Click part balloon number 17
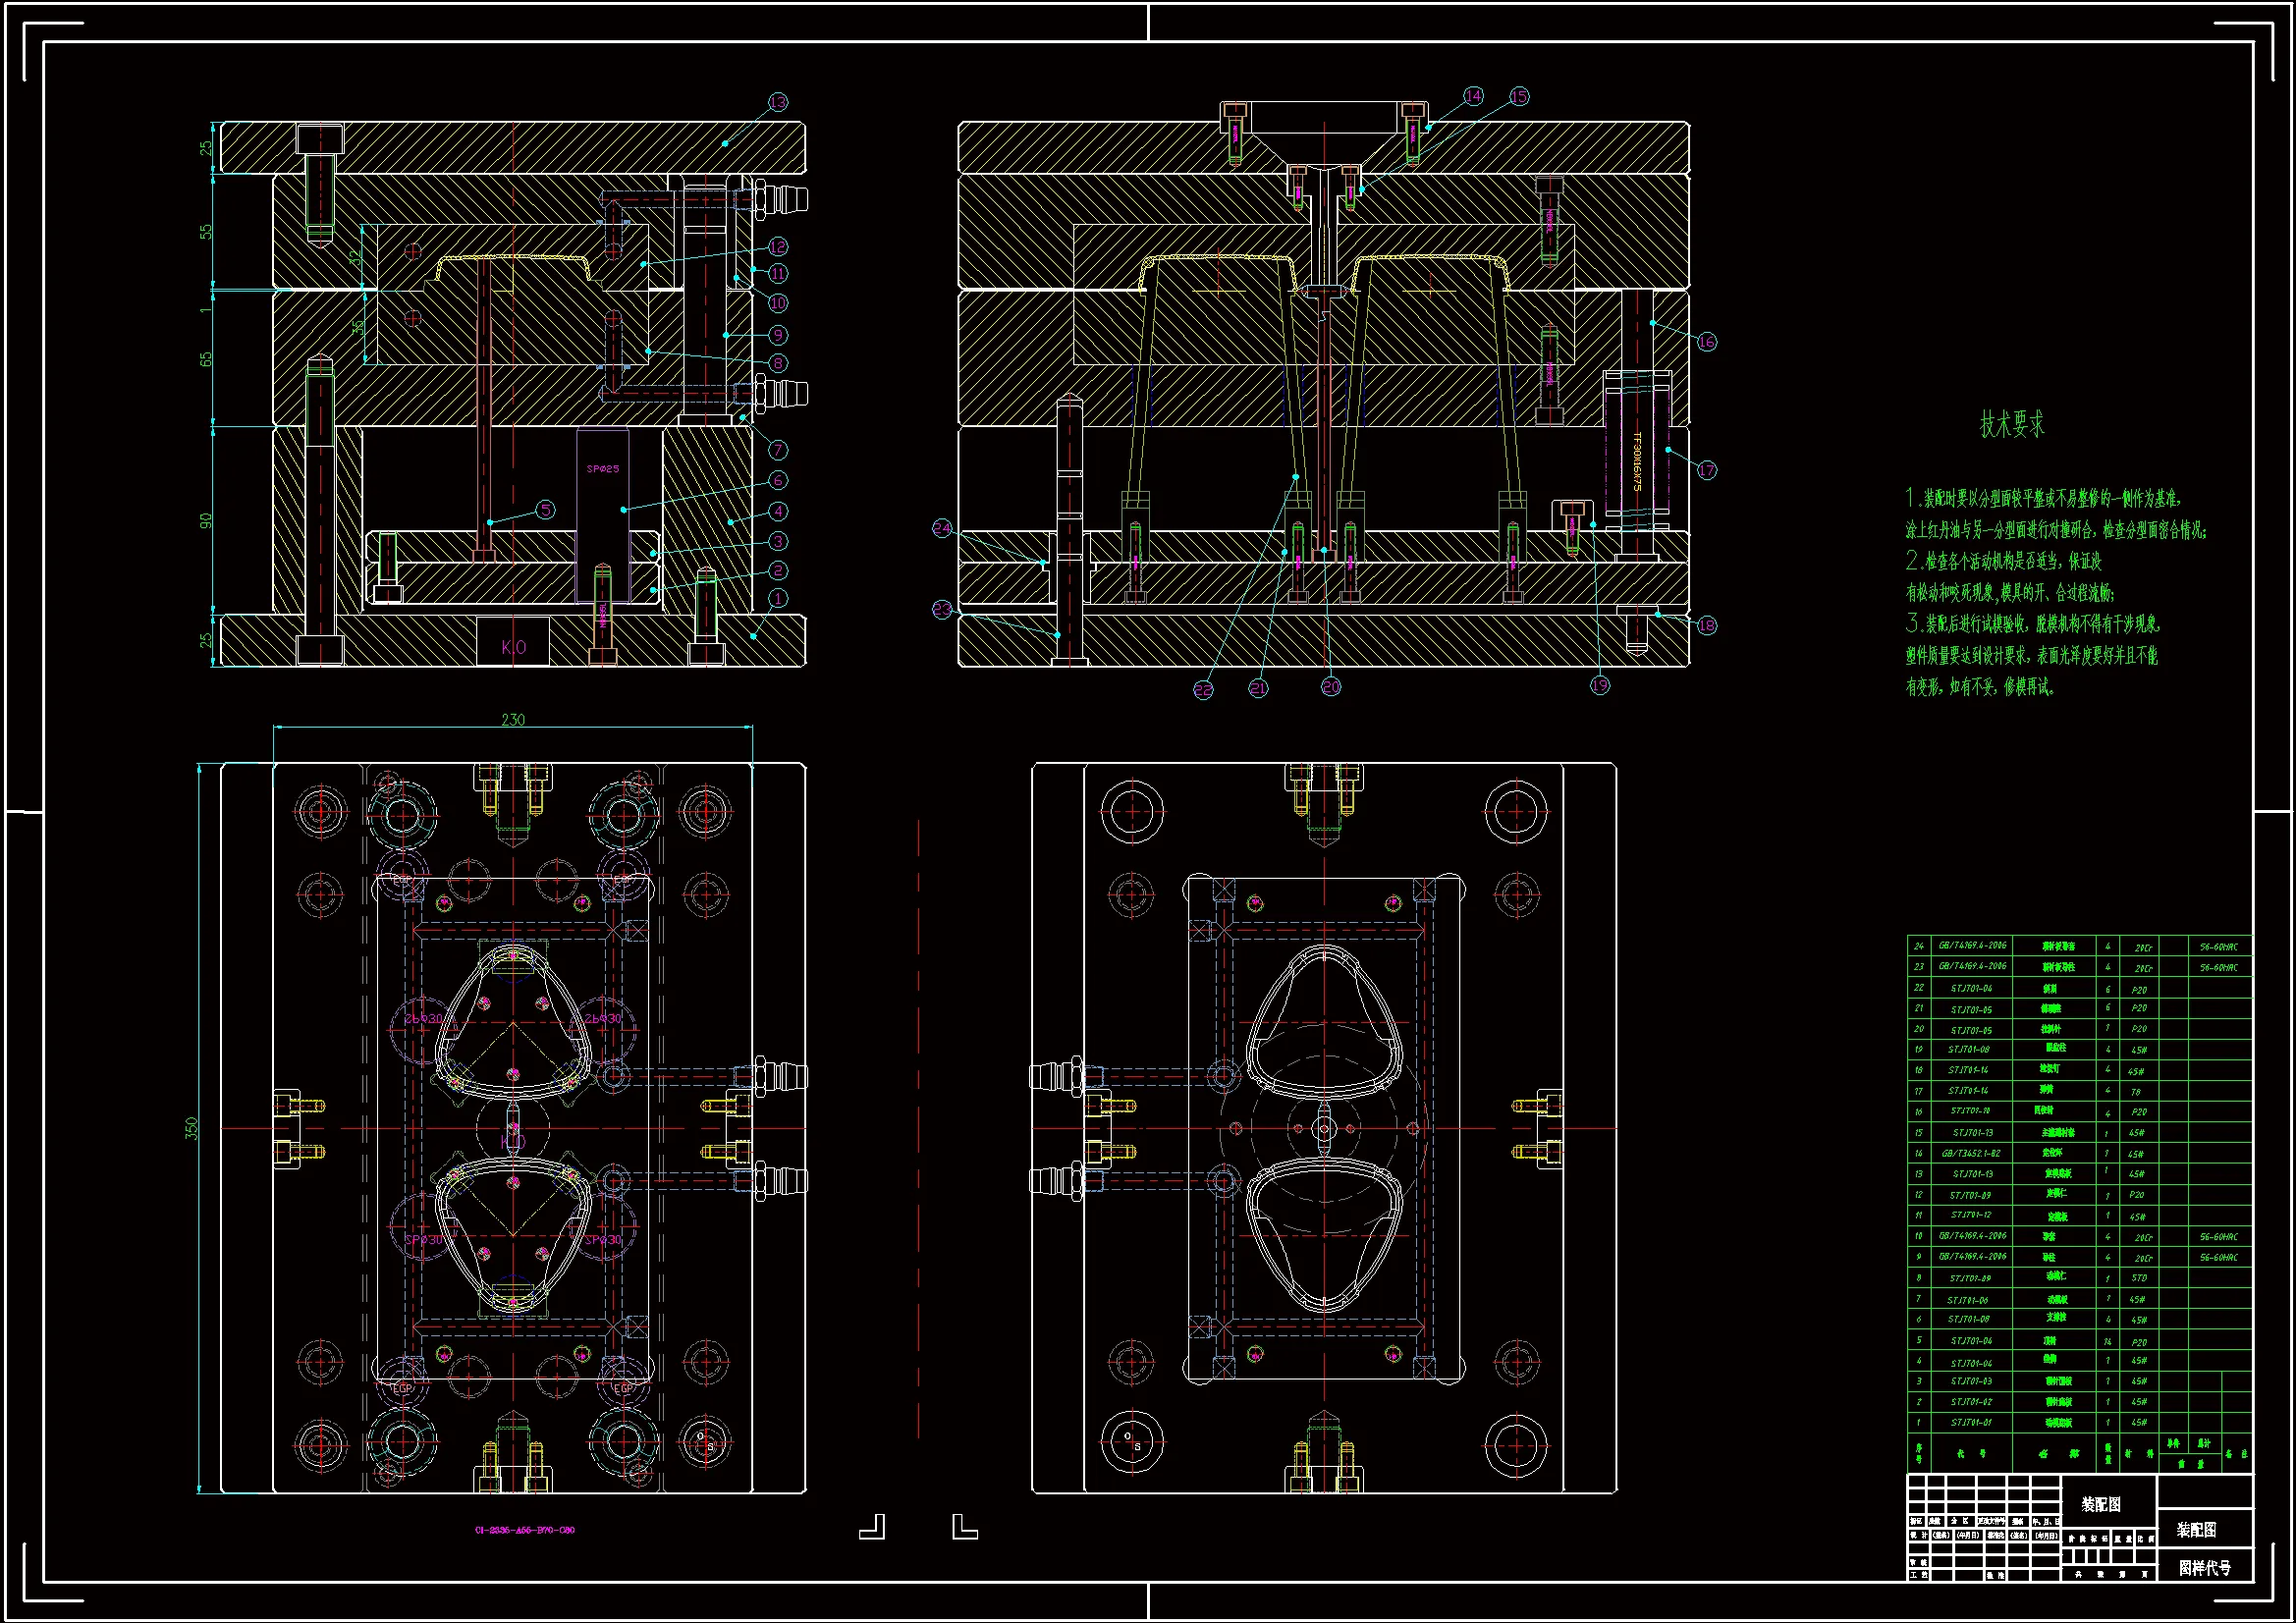2296x1623 pixels. click(x=1706, y=470)
